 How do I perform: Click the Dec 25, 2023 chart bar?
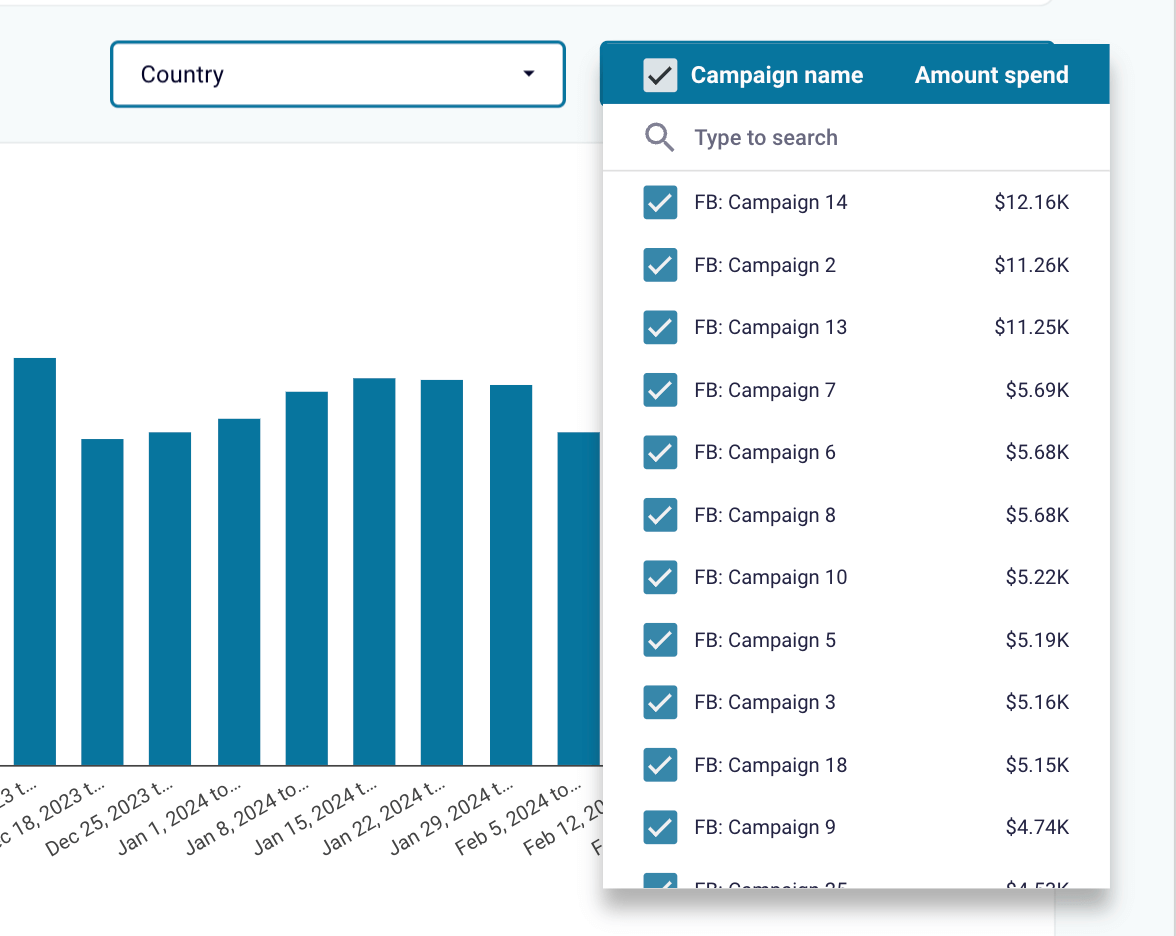point(170,598)
